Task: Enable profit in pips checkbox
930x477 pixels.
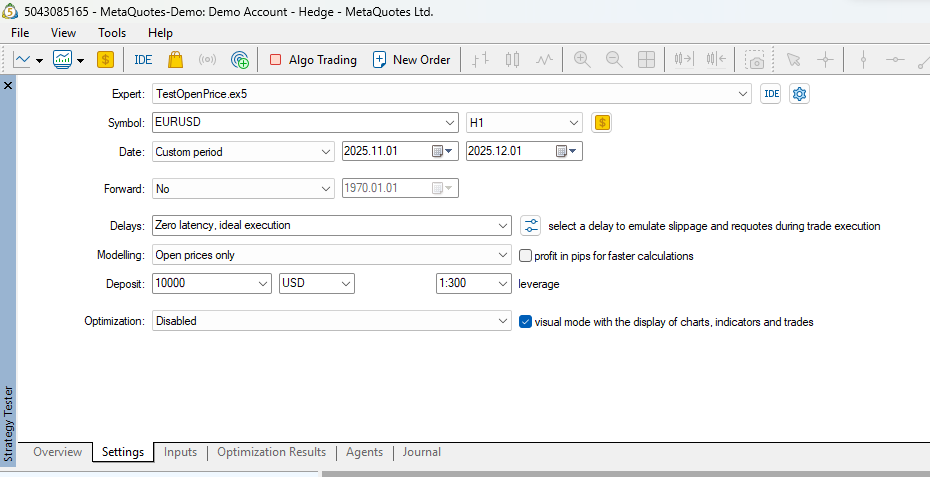Action: pyautogui.click(x=525, y=256)
